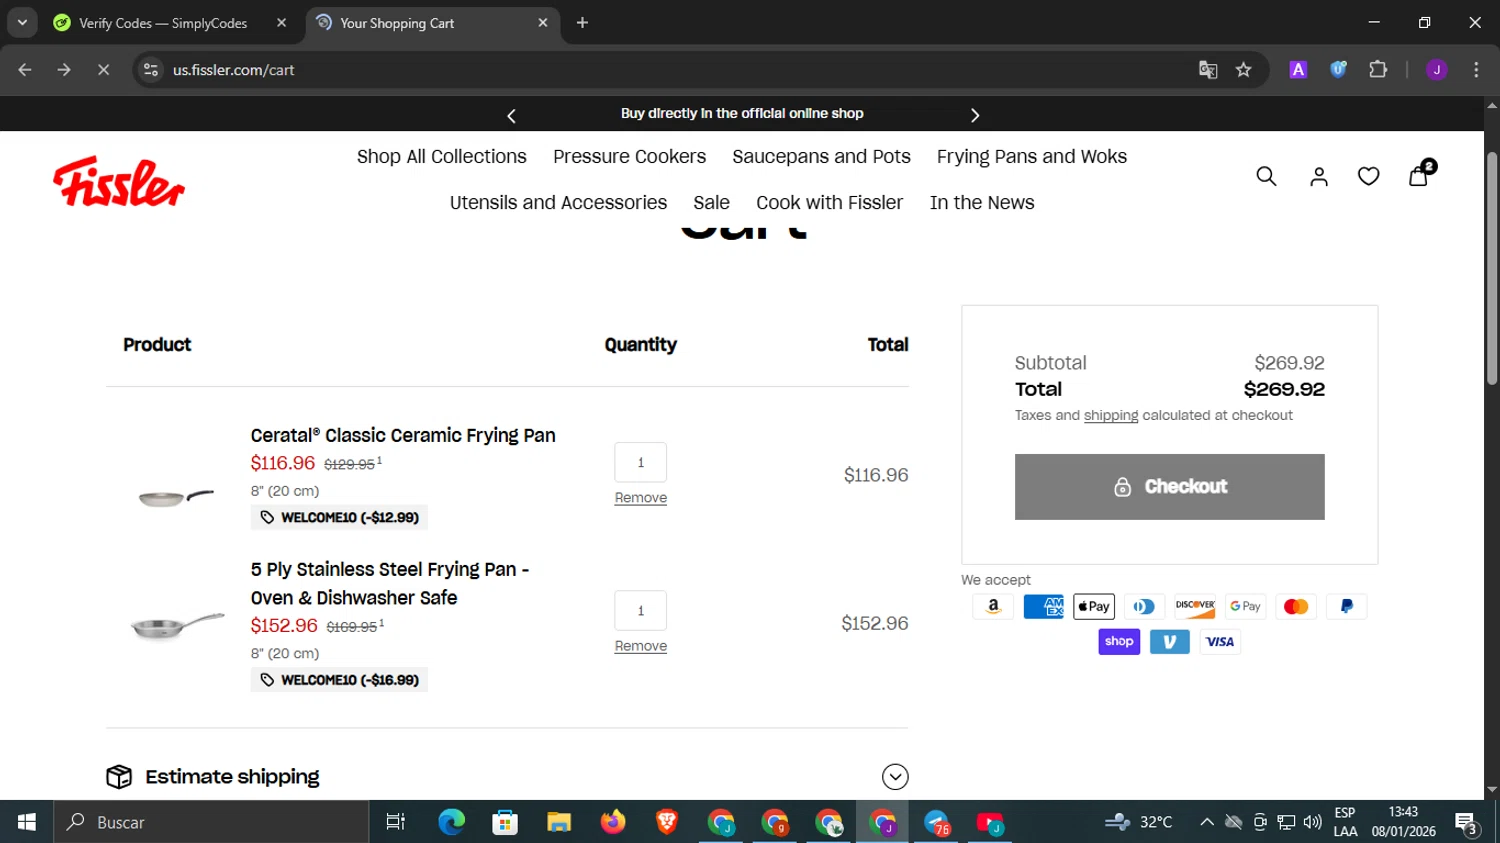The height and width of the screenshot is (843, 1500).
Task: Click the American Express payment icon
Action: 1043,606
